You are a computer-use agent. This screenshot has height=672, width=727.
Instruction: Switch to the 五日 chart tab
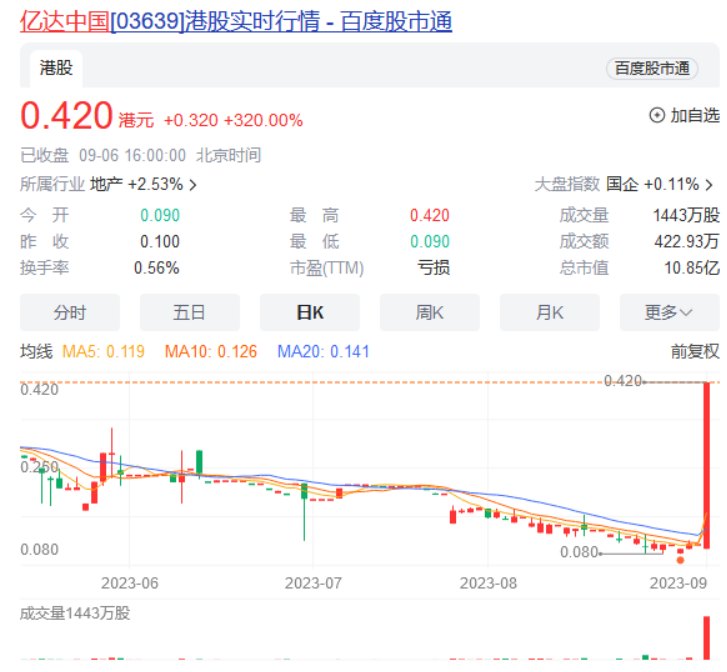[189, 313]
